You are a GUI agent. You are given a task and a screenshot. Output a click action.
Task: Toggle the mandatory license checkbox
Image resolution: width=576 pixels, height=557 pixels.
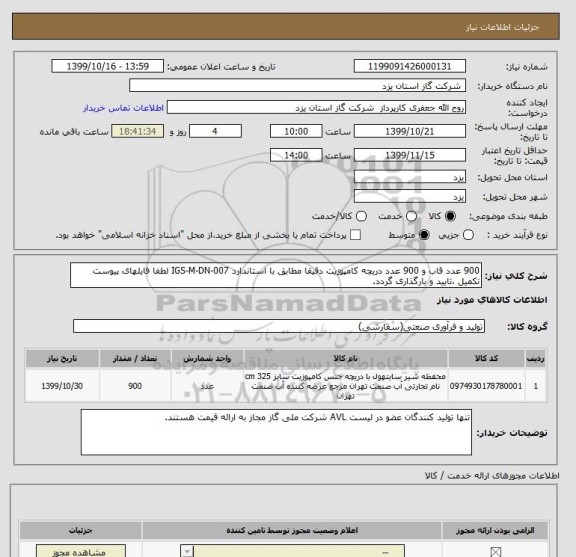(x=496, y=552)
